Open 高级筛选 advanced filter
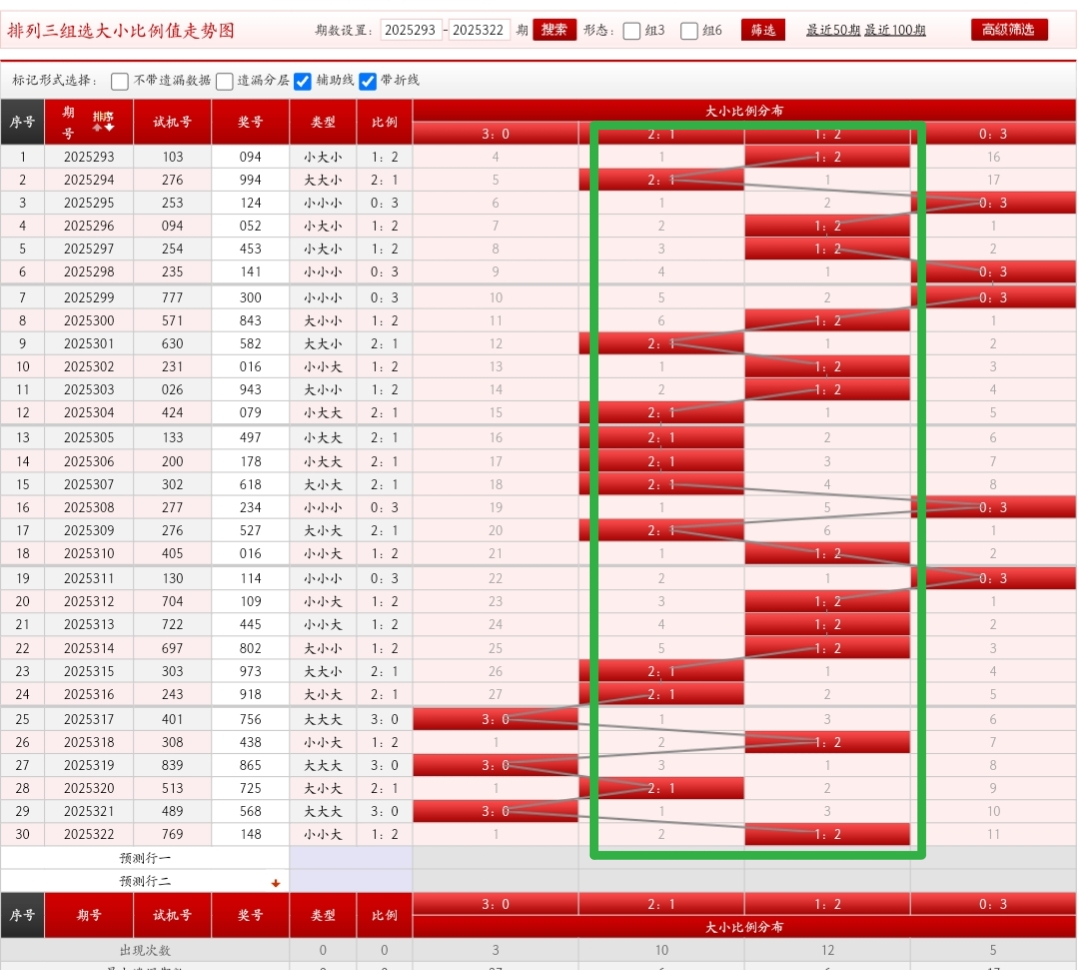Image resolution: width=1079 pixels, height=970 pixels. 1009,30
